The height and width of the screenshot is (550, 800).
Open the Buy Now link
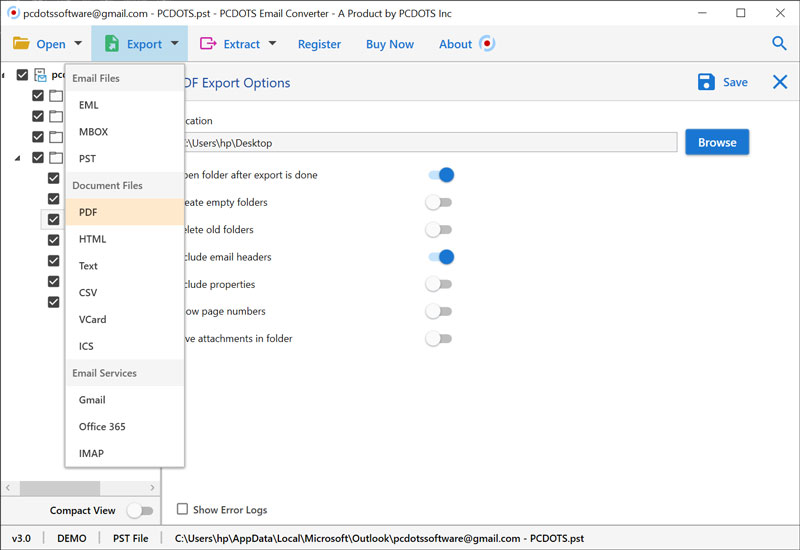390,44
